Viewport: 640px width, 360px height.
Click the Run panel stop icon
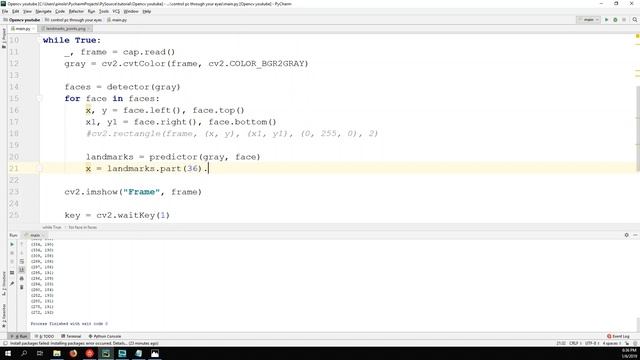click(12, 253)
